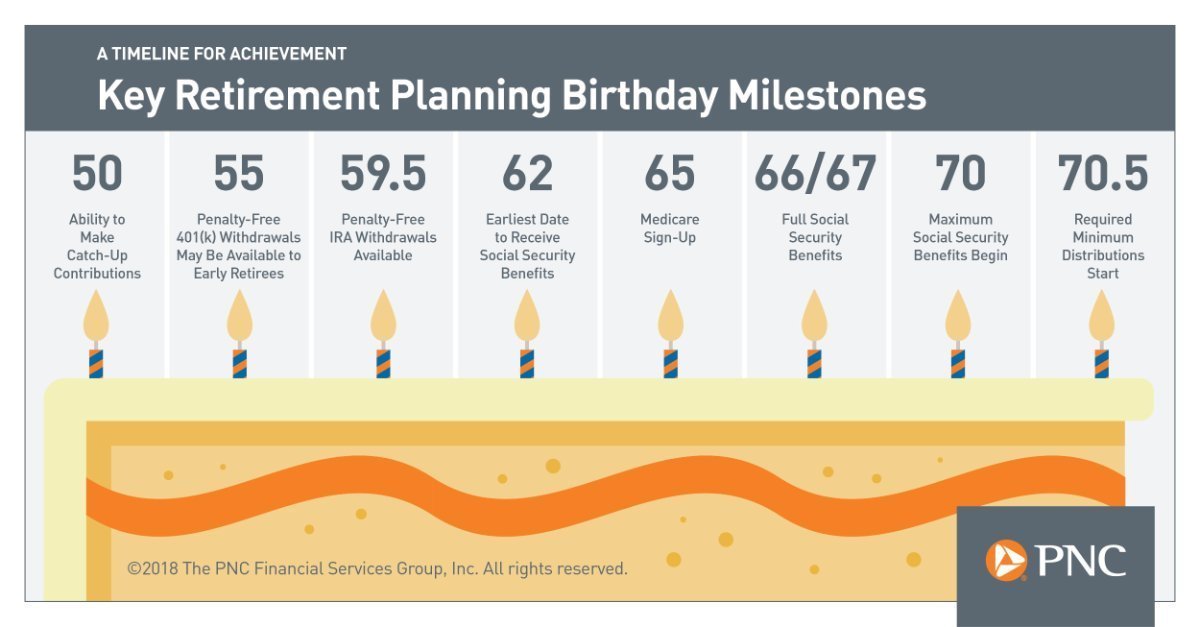The image size is (1200, 627).
Task: Click the Penalty-Free IRA Withdrawals Available text
Action: coord(383,237)
